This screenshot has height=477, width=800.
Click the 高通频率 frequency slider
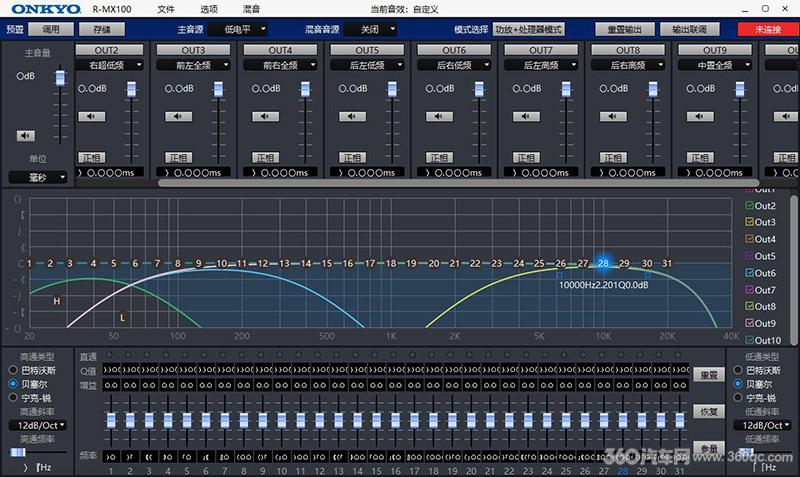pyautogui.click(x=18, y=452)
